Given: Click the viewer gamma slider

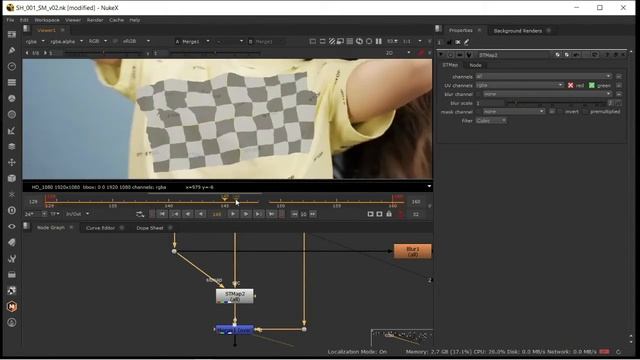Looking at the screenshot, I should click(215, 53).
